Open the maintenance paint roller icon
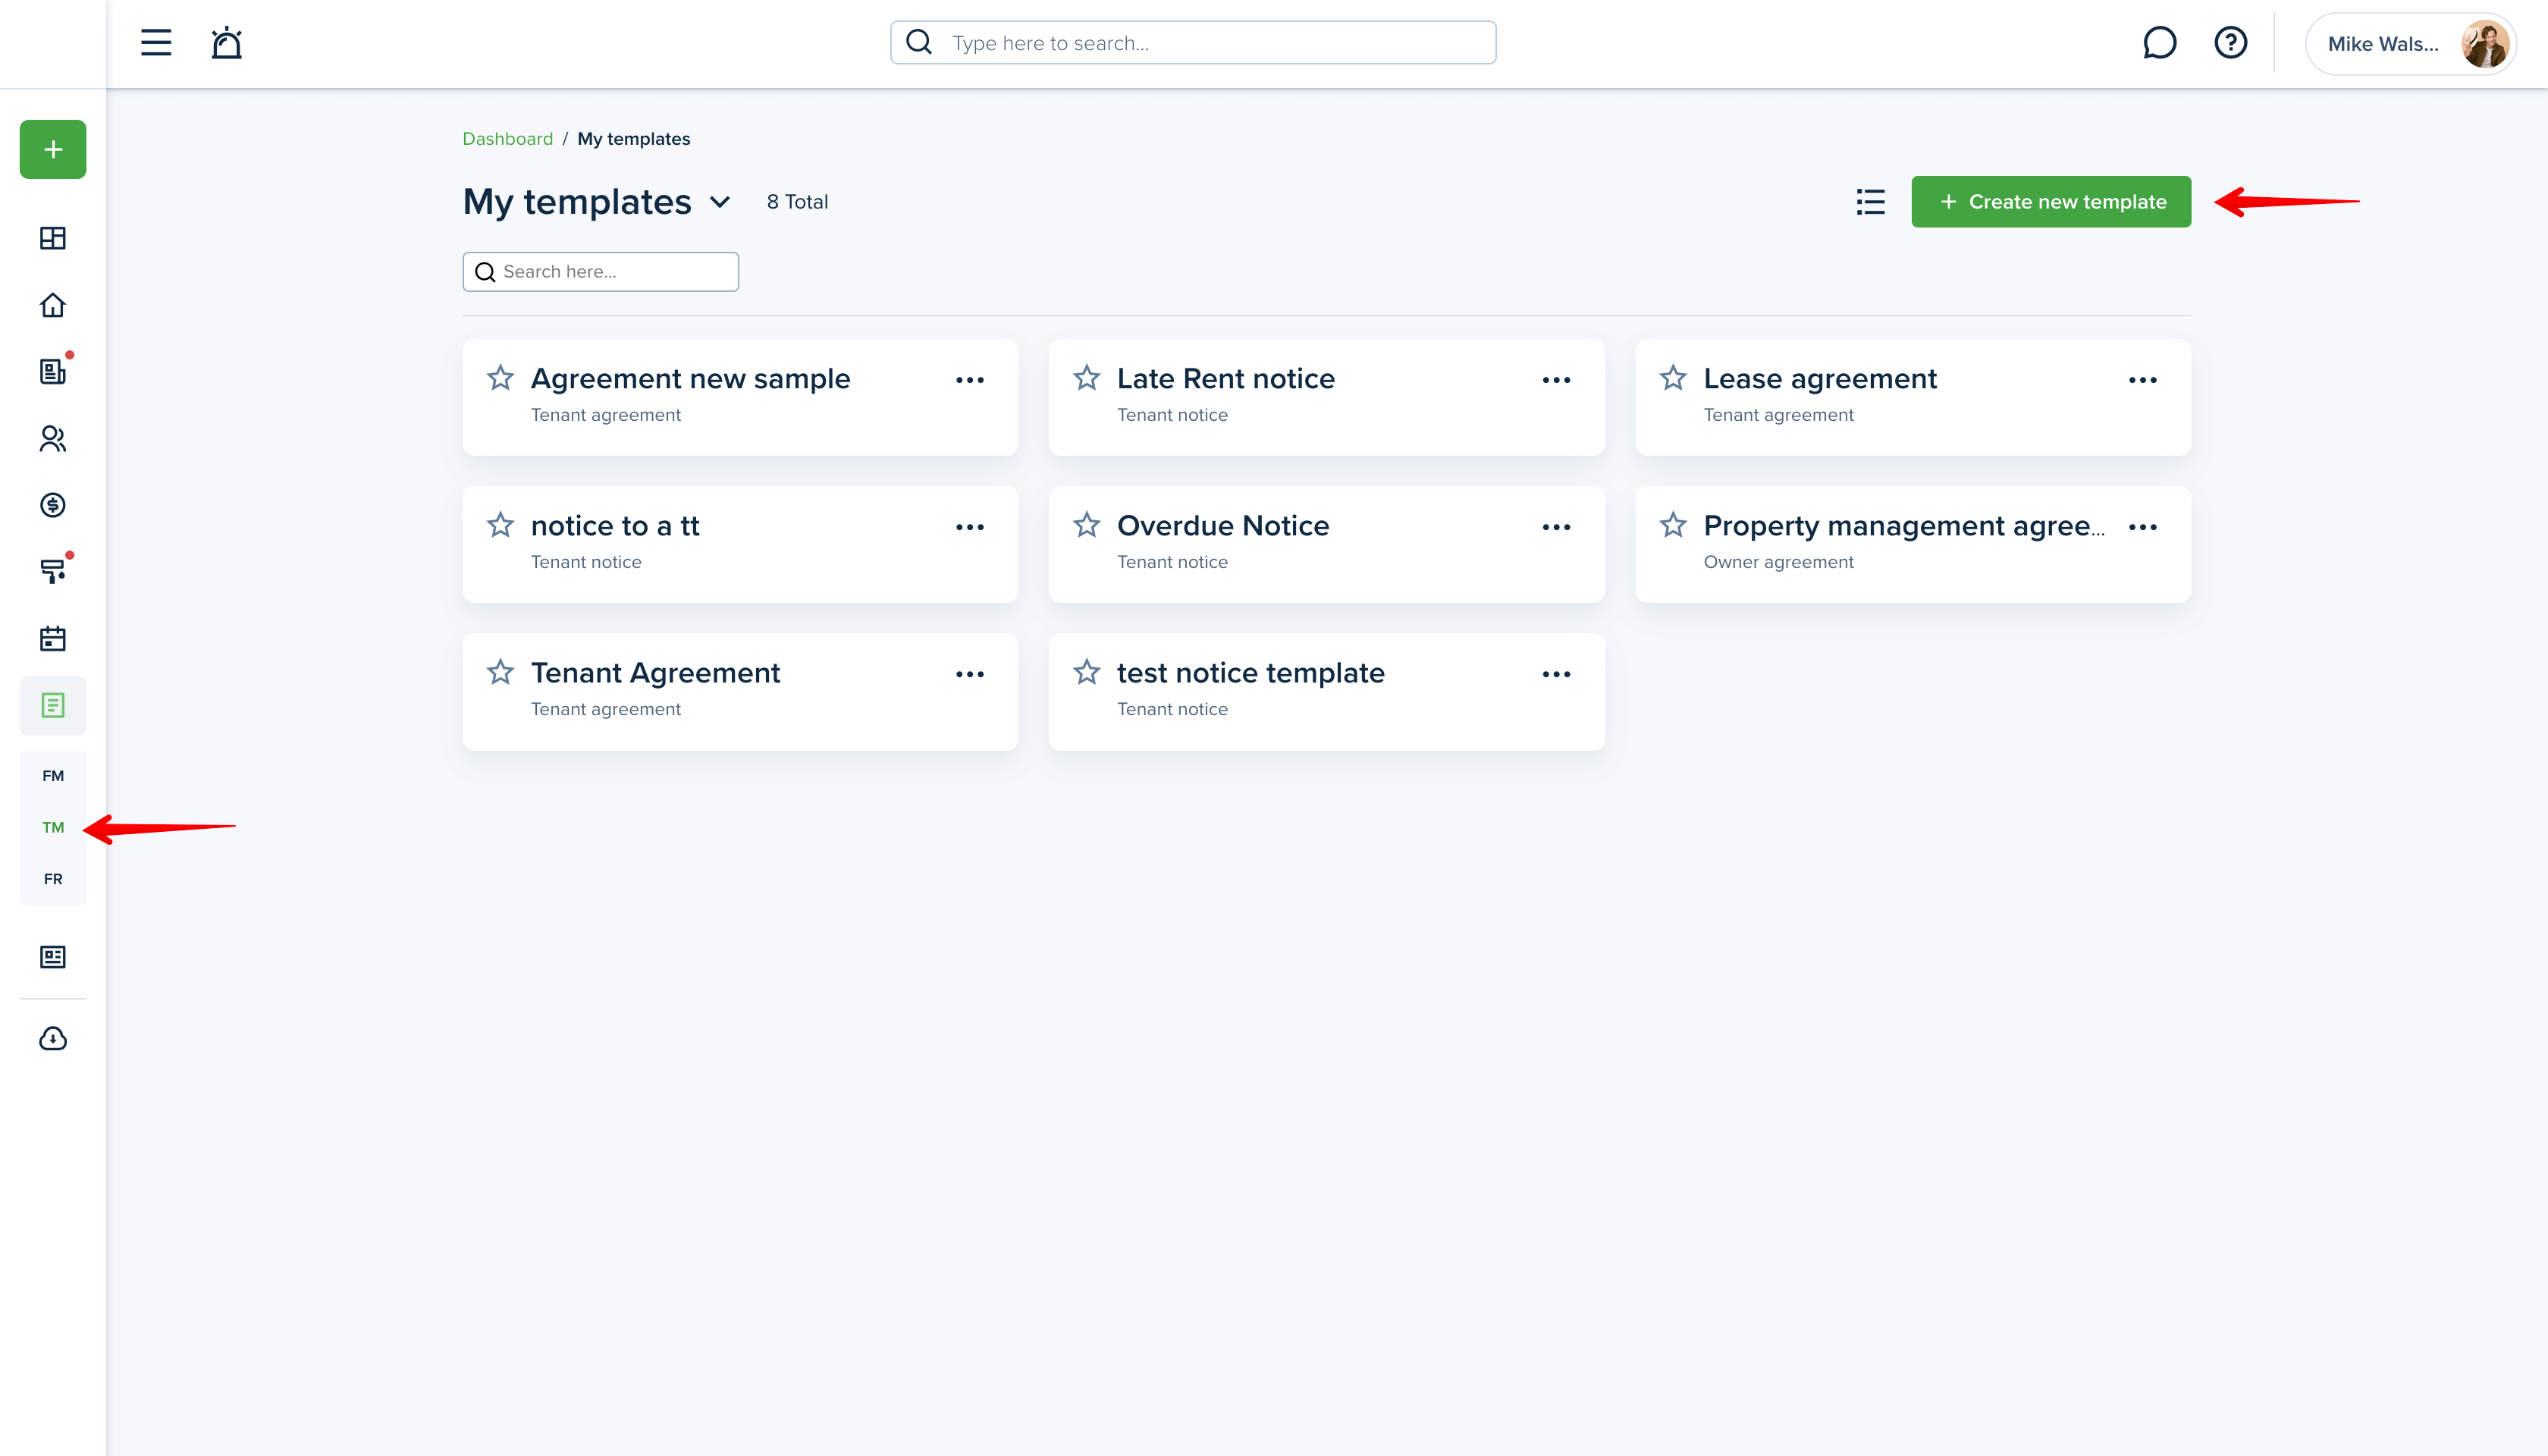Screen dimensions: 2548x1456 click(x=53, y=571)
